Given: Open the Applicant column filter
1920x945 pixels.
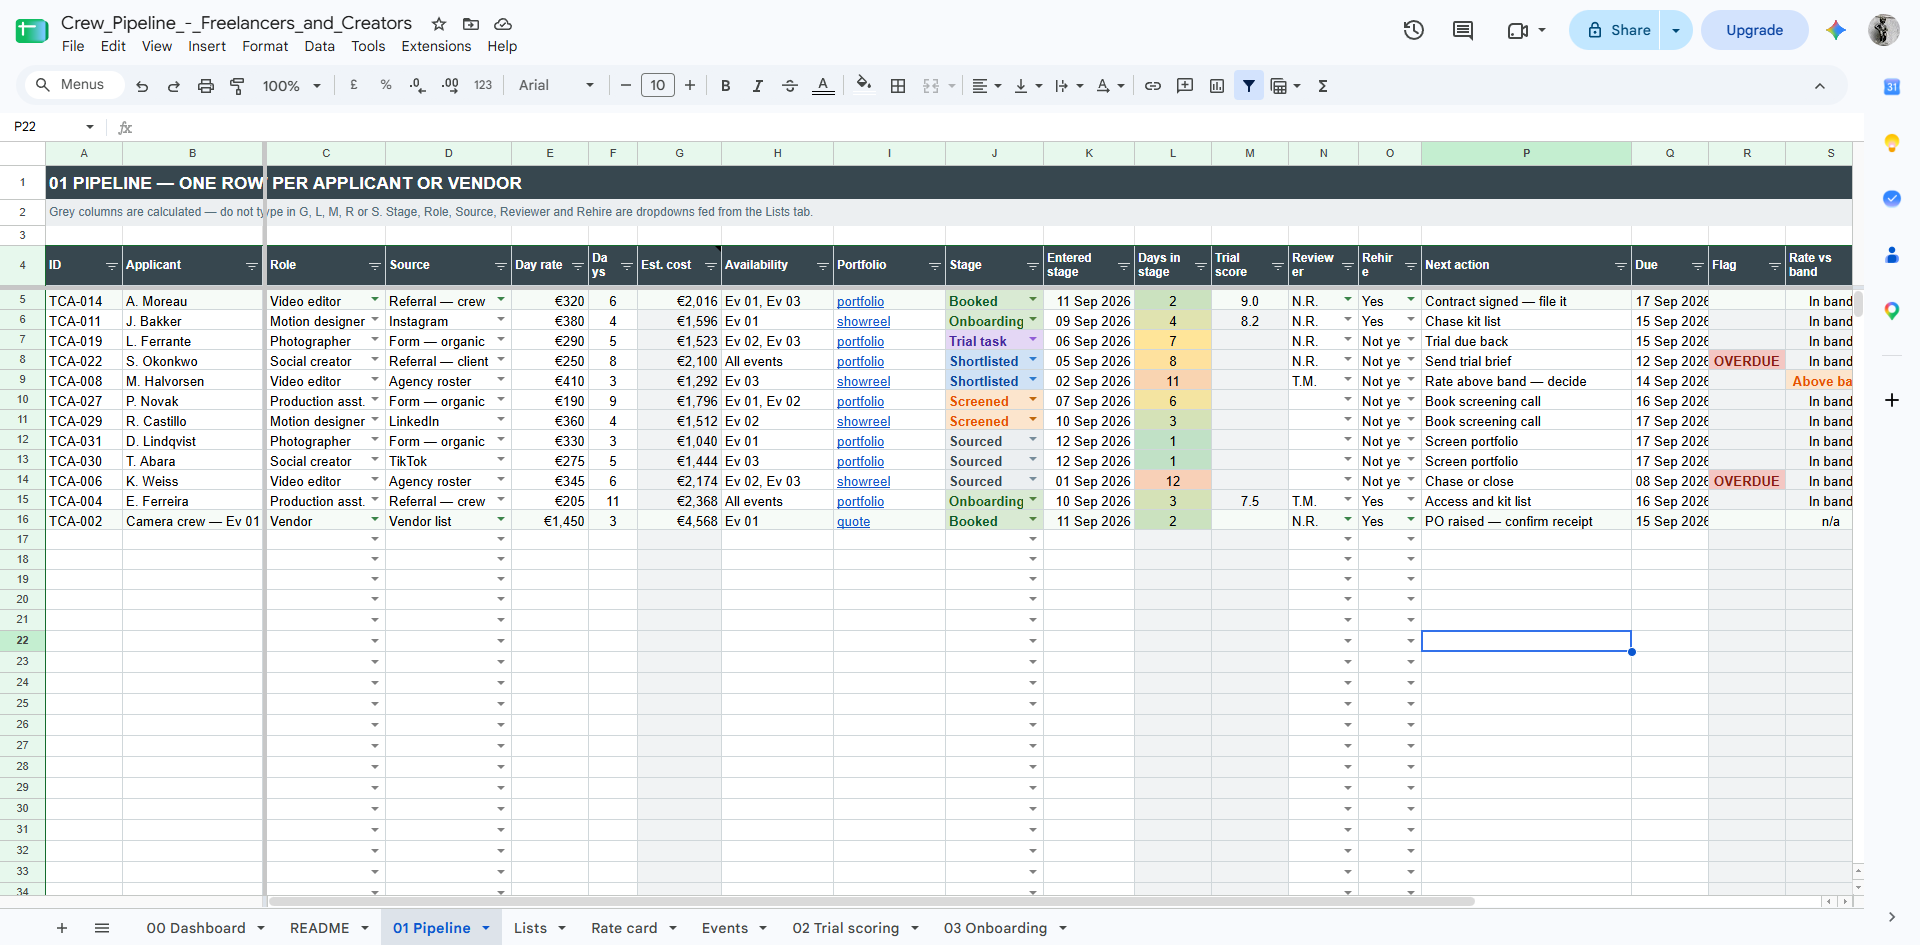Looking at the screenshot, I should [x=252, y=266].
